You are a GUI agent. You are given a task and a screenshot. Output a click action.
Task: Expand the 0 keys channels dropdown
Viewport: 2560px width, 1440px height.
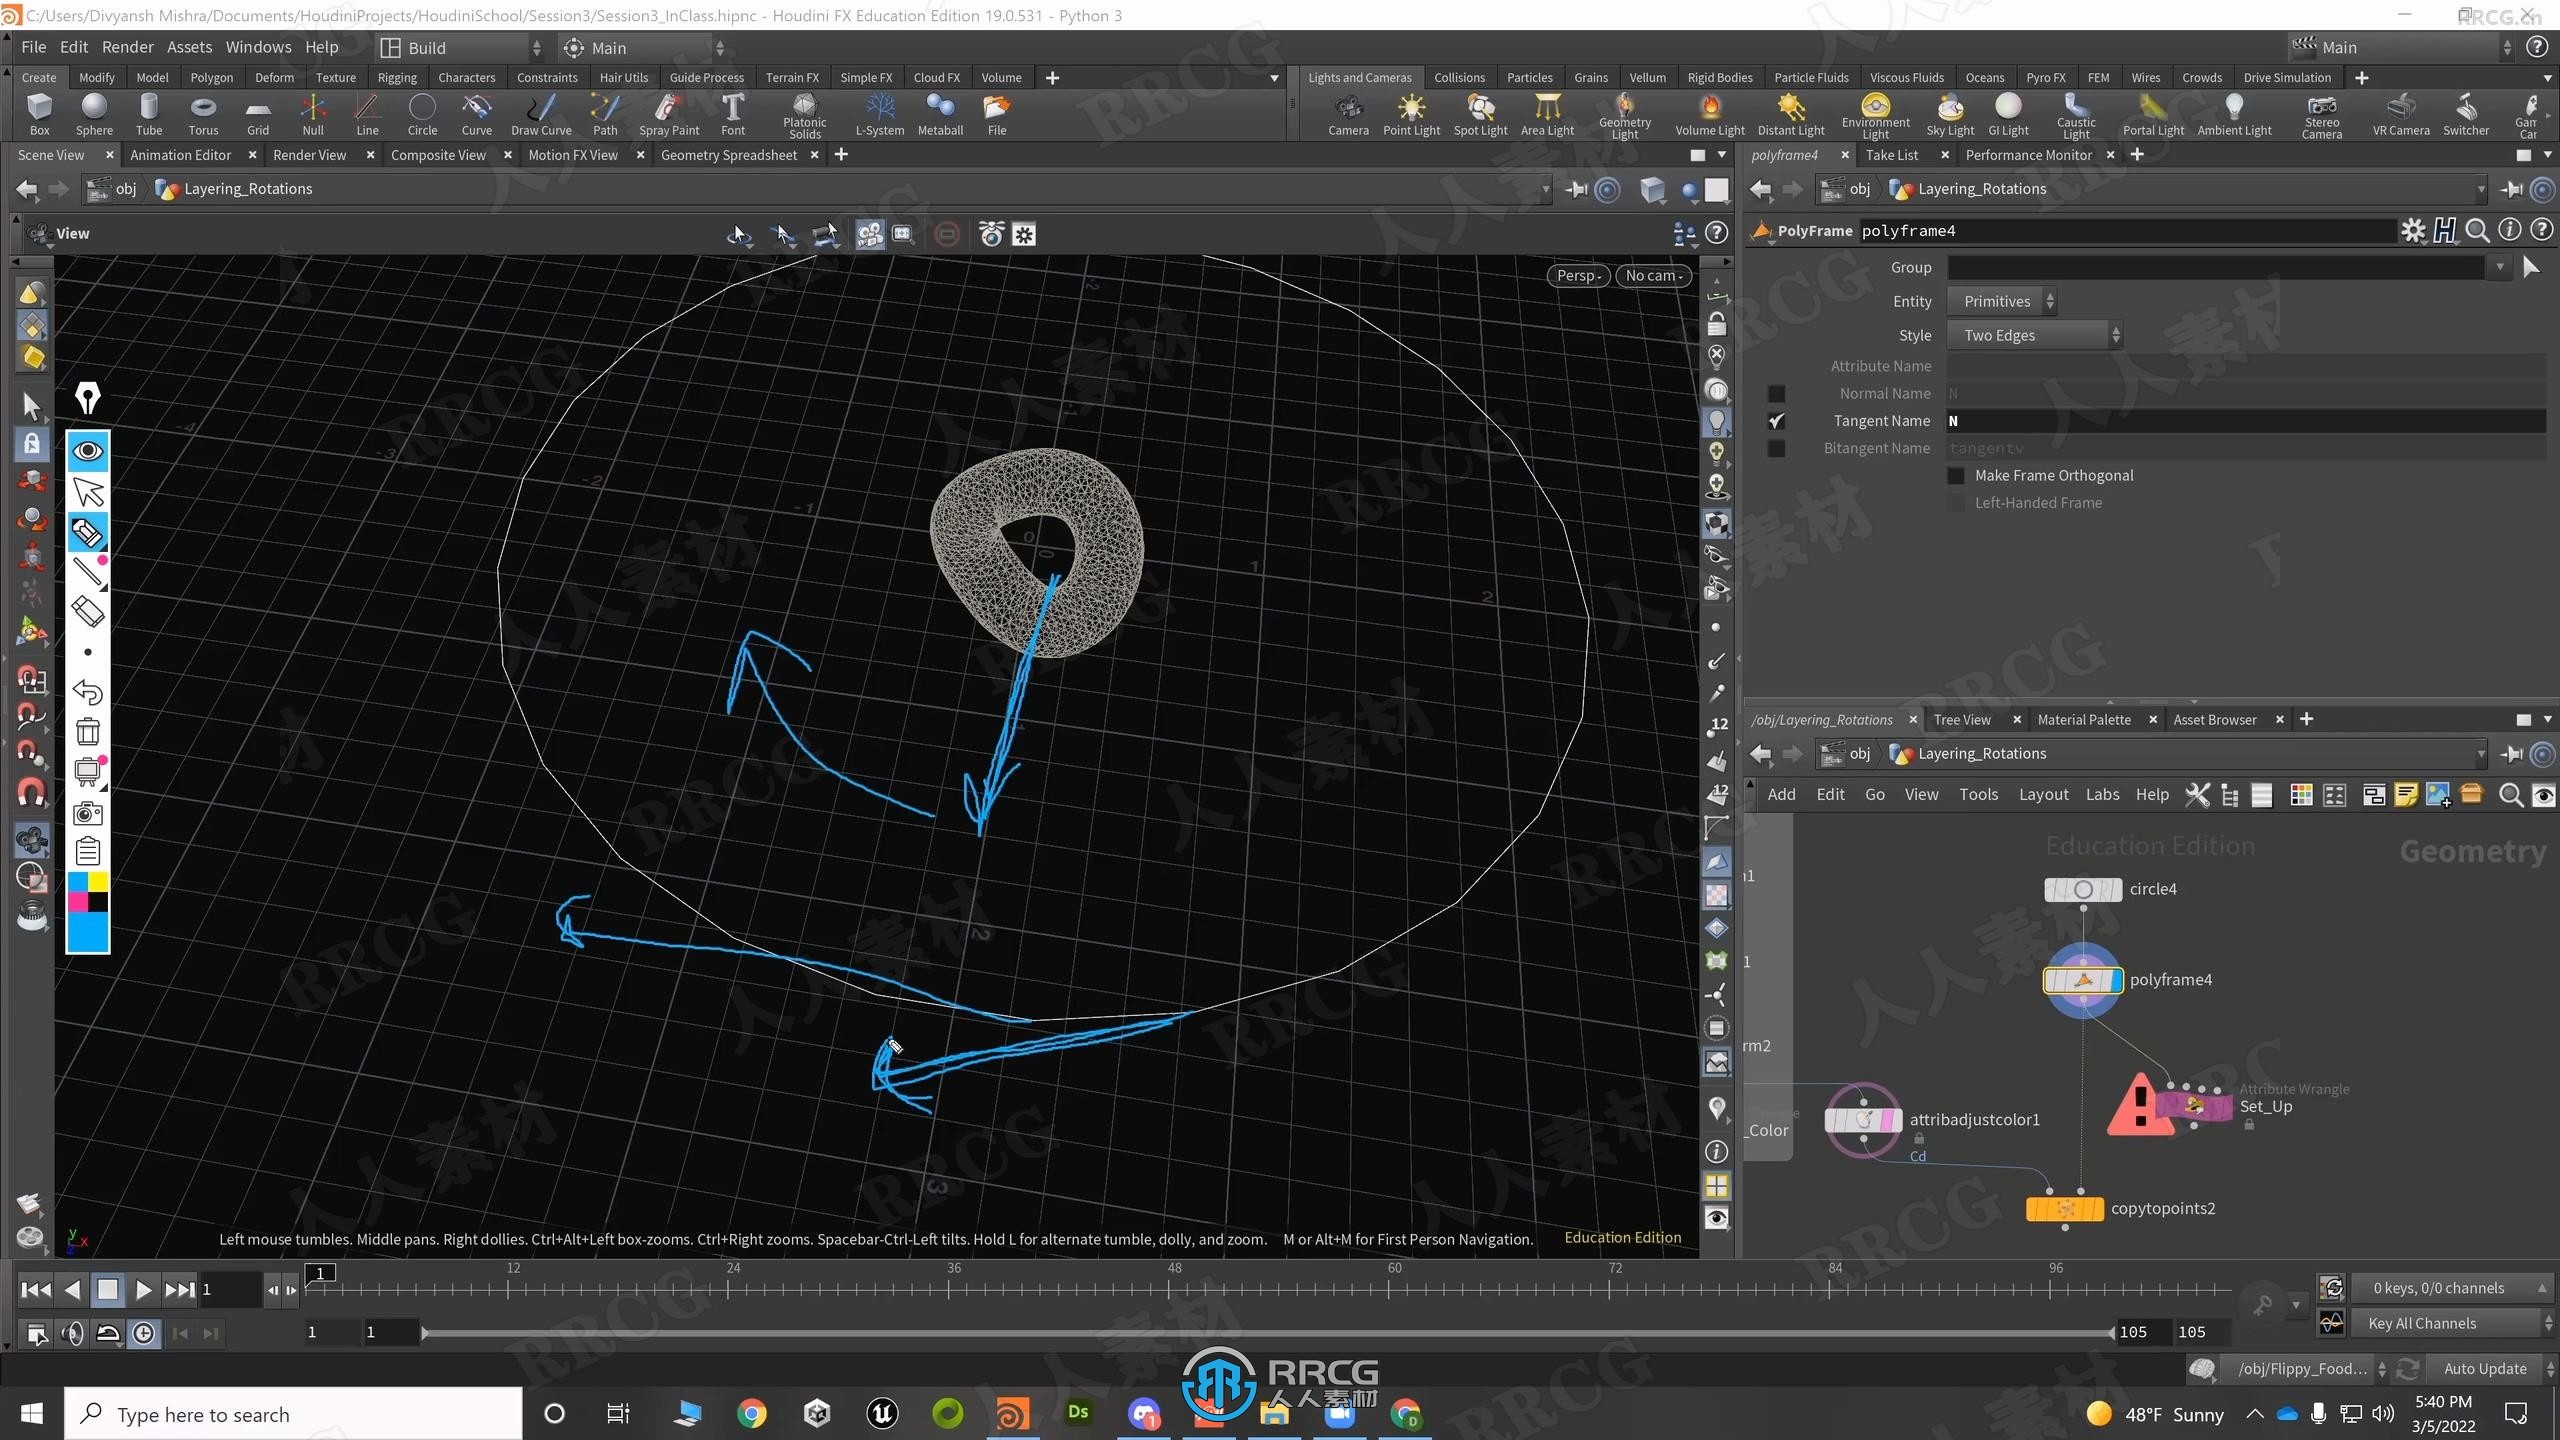click(2451, 1288)
